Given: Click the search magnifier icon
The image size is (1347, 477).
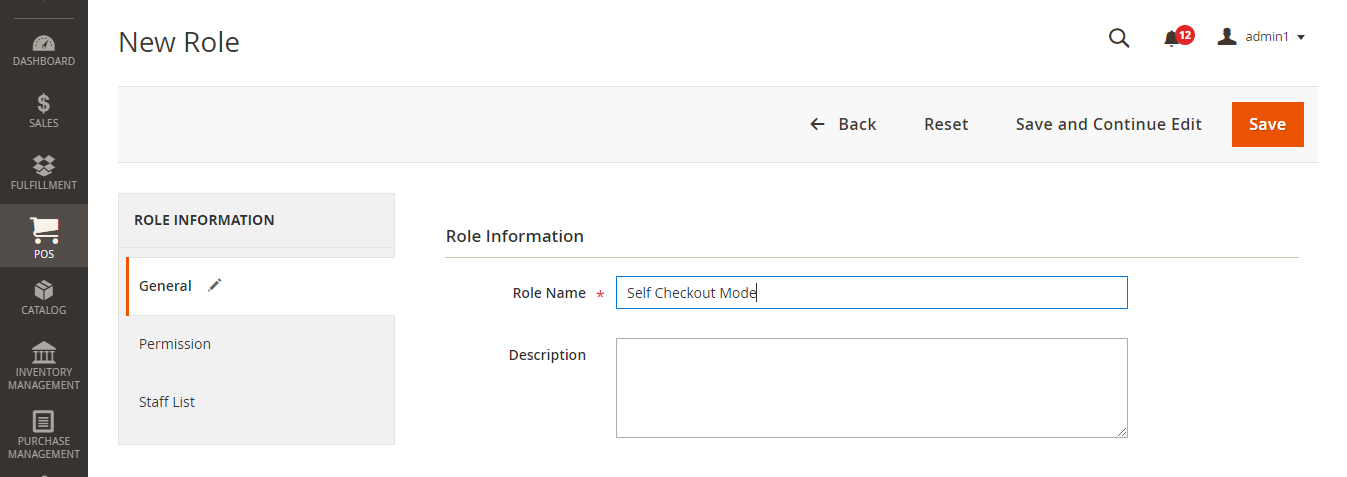Looking at the screenshot, I should pyautogui.click(x=1119, y=38).
